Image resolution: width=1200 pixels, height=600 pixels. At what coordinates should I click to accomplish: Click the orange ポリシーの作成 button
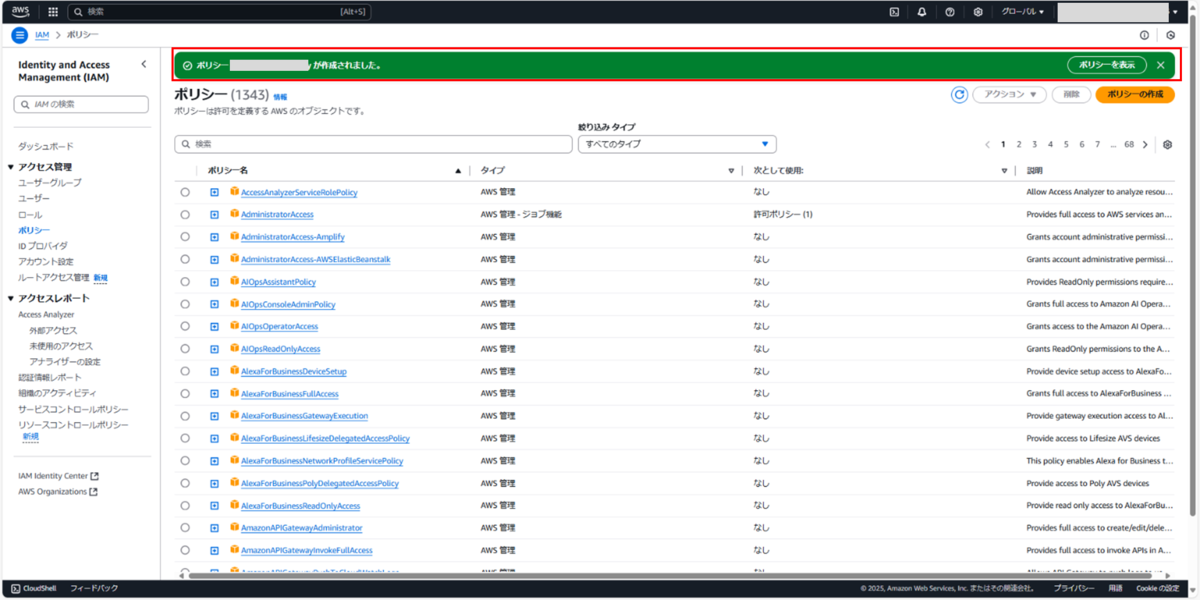[1135, 94]
